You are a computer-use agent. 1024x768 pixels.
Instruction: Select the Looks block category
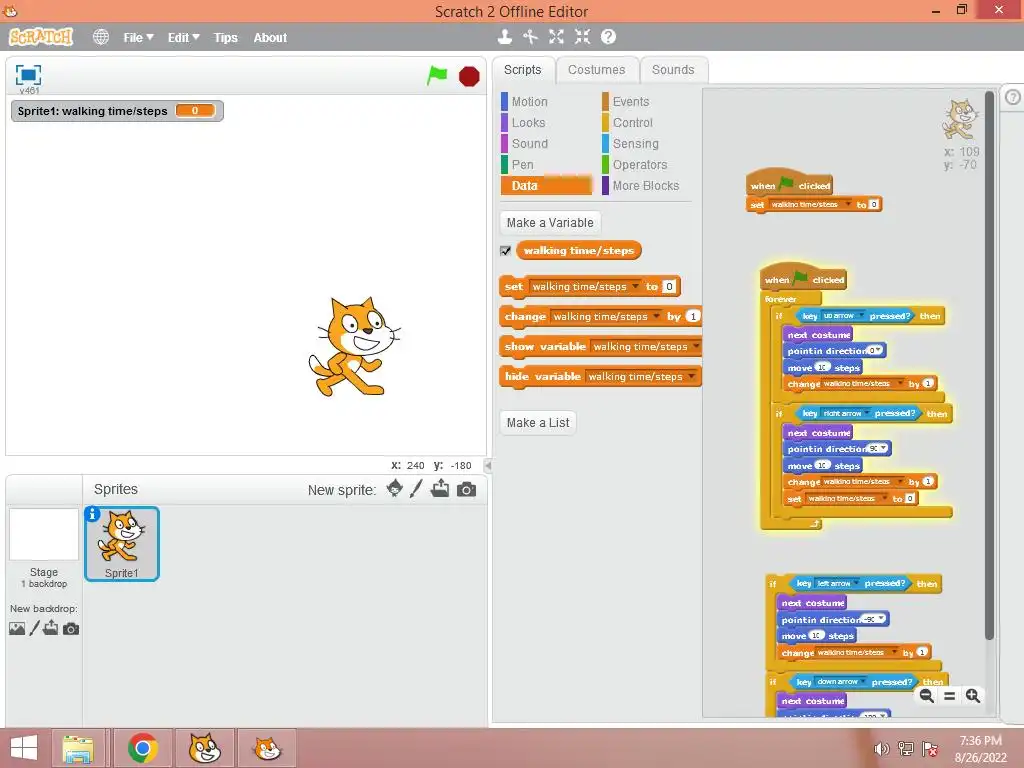click(x=528, y=123)
